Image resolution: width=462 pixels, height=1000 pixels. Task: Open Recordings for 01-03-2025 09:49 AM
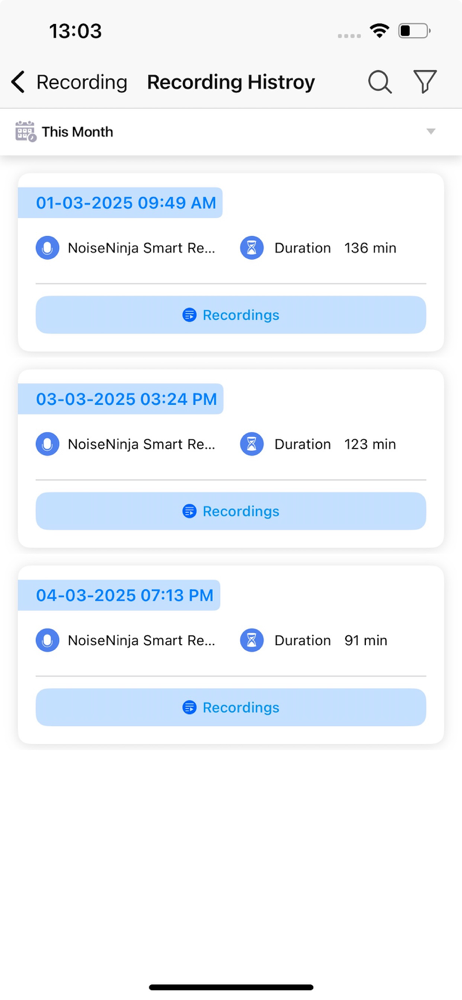pyautogui.click(x=231, y=315)
